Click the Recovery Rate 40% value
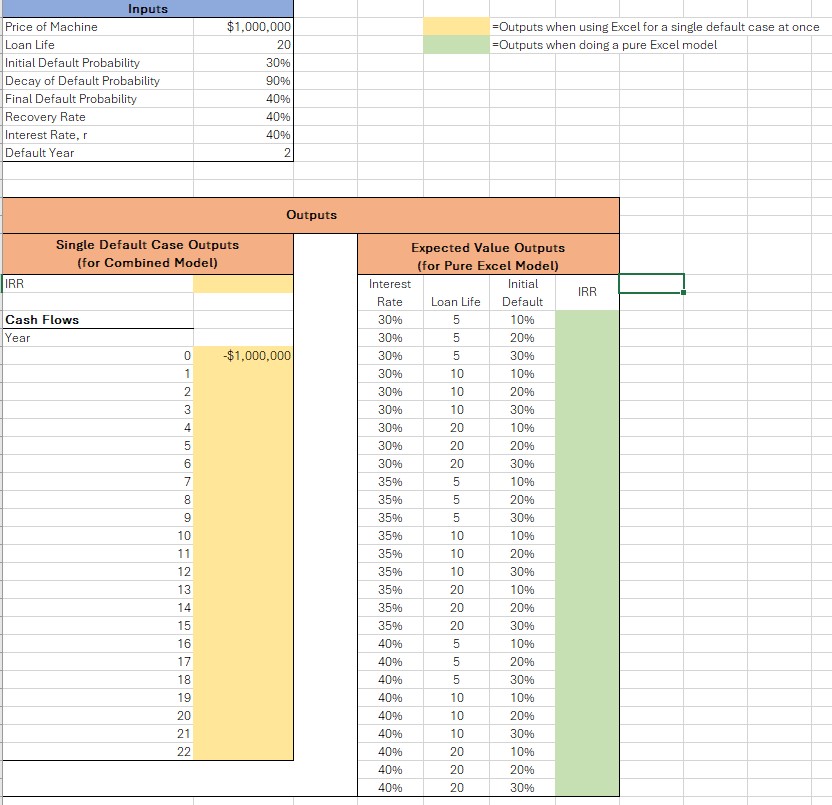 [245, 117]
